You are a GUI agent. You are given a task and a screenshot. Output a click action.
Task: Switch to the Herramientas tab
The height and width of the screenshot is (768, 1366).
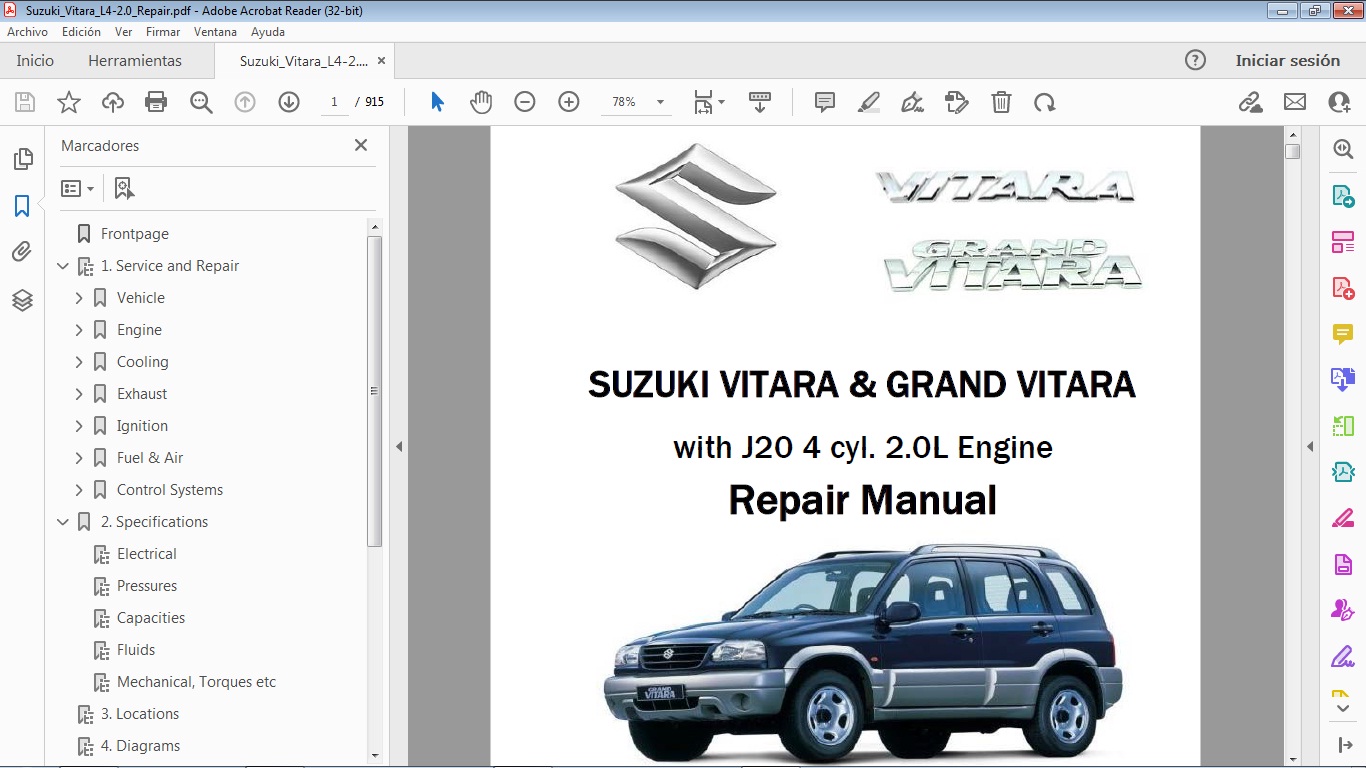click(135, 60)
